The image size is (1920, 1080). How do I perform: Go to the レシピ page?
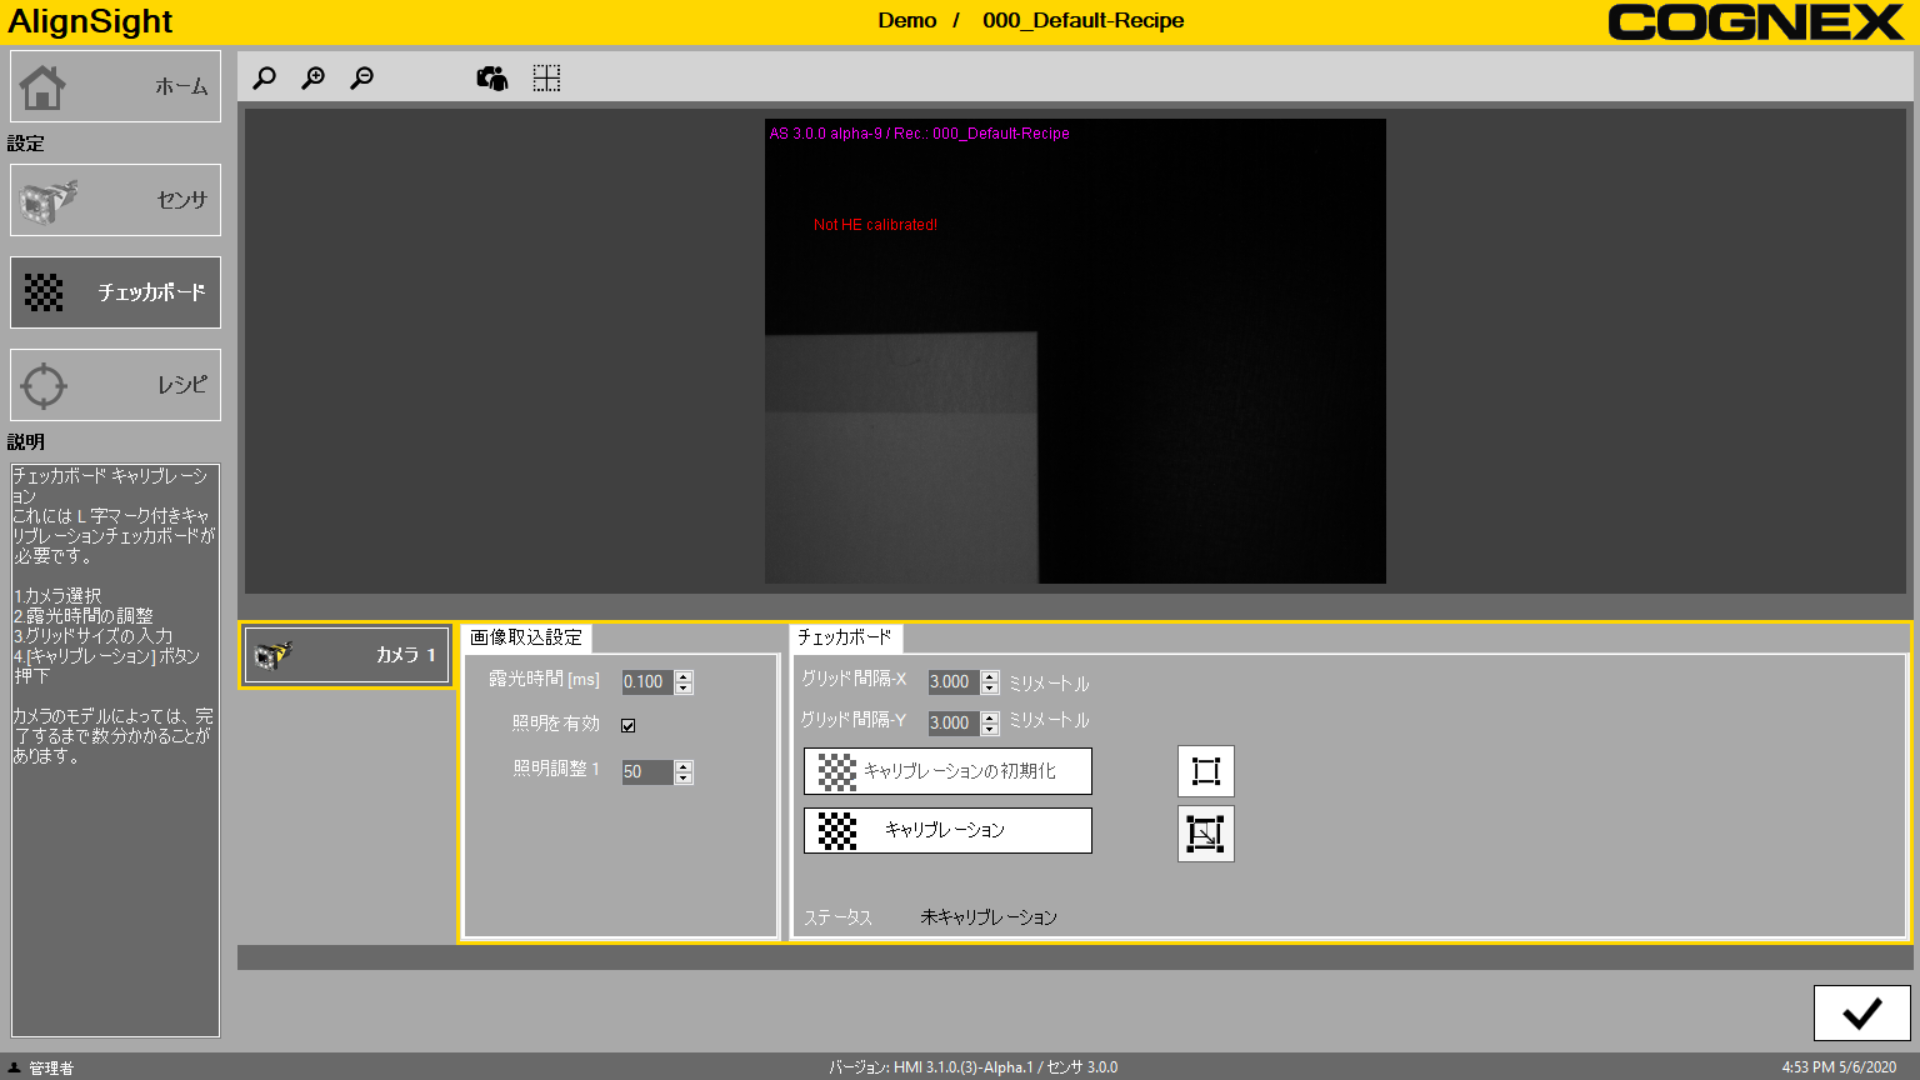tap(115, 385)
